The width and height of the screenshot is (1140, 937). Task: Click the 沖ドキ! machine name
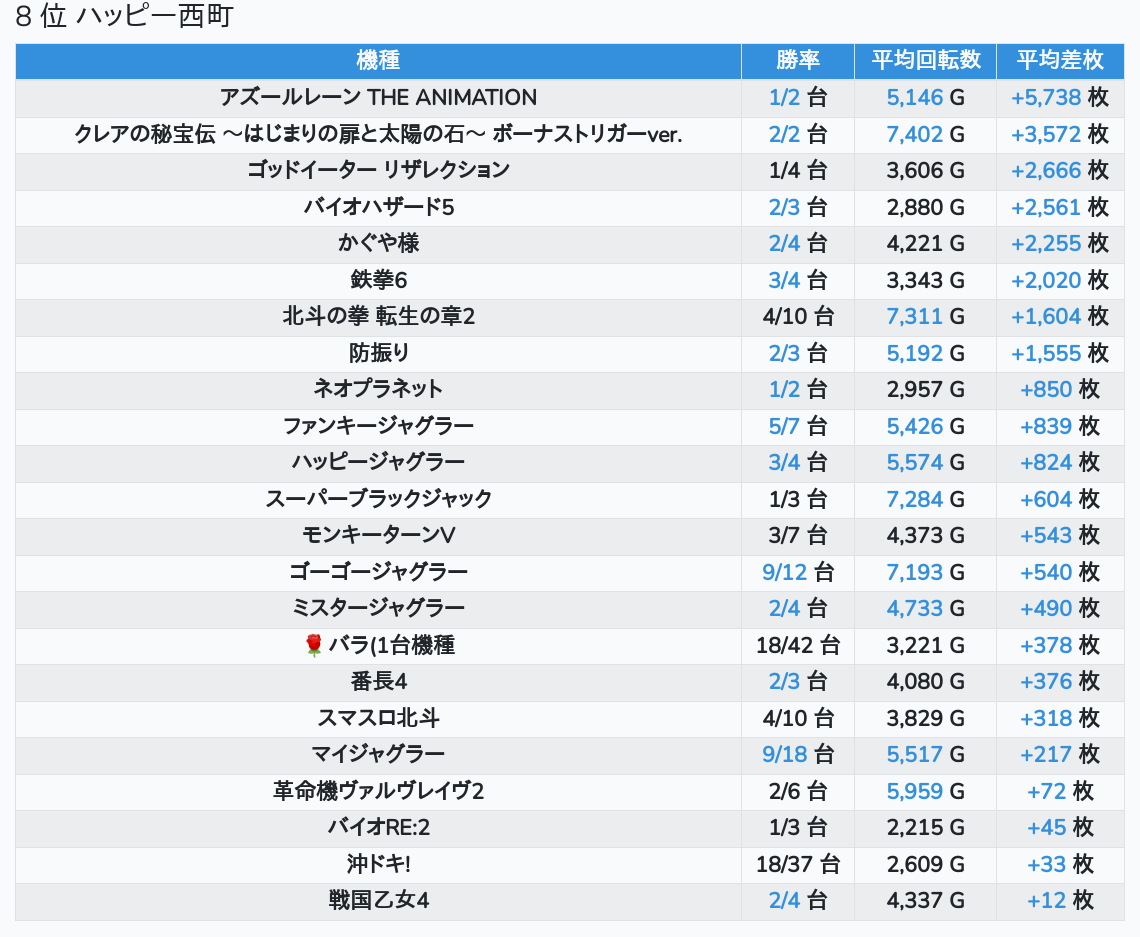(x=378, y=865)
